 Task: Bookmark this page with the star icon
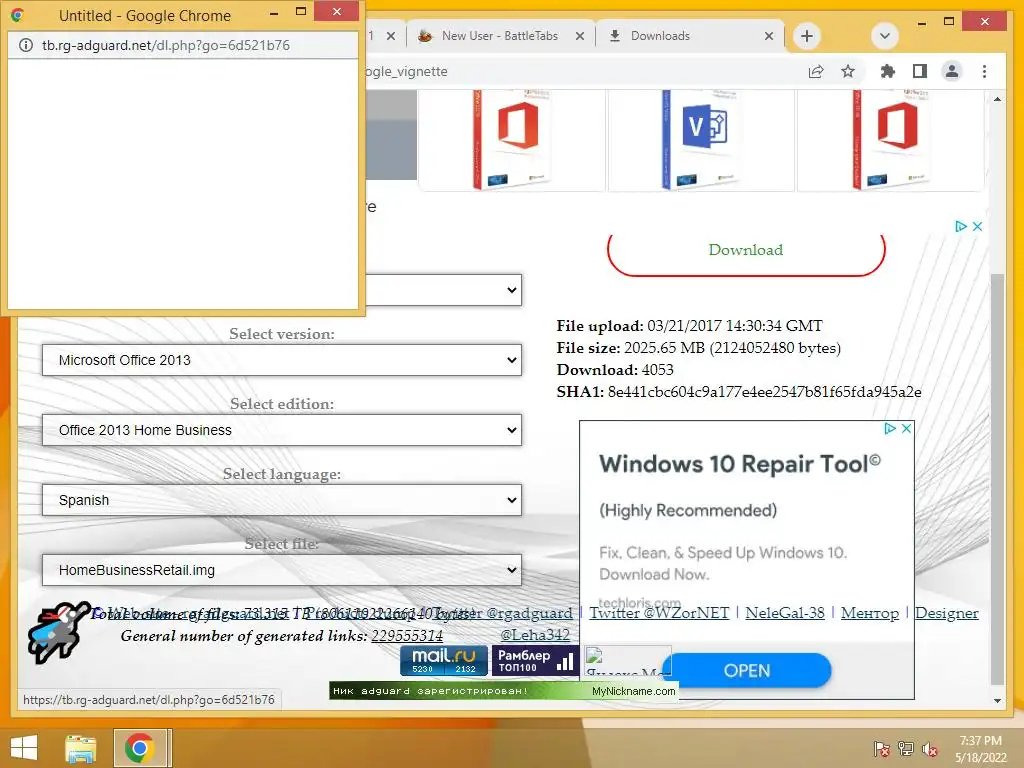click(x=848, y=71)
